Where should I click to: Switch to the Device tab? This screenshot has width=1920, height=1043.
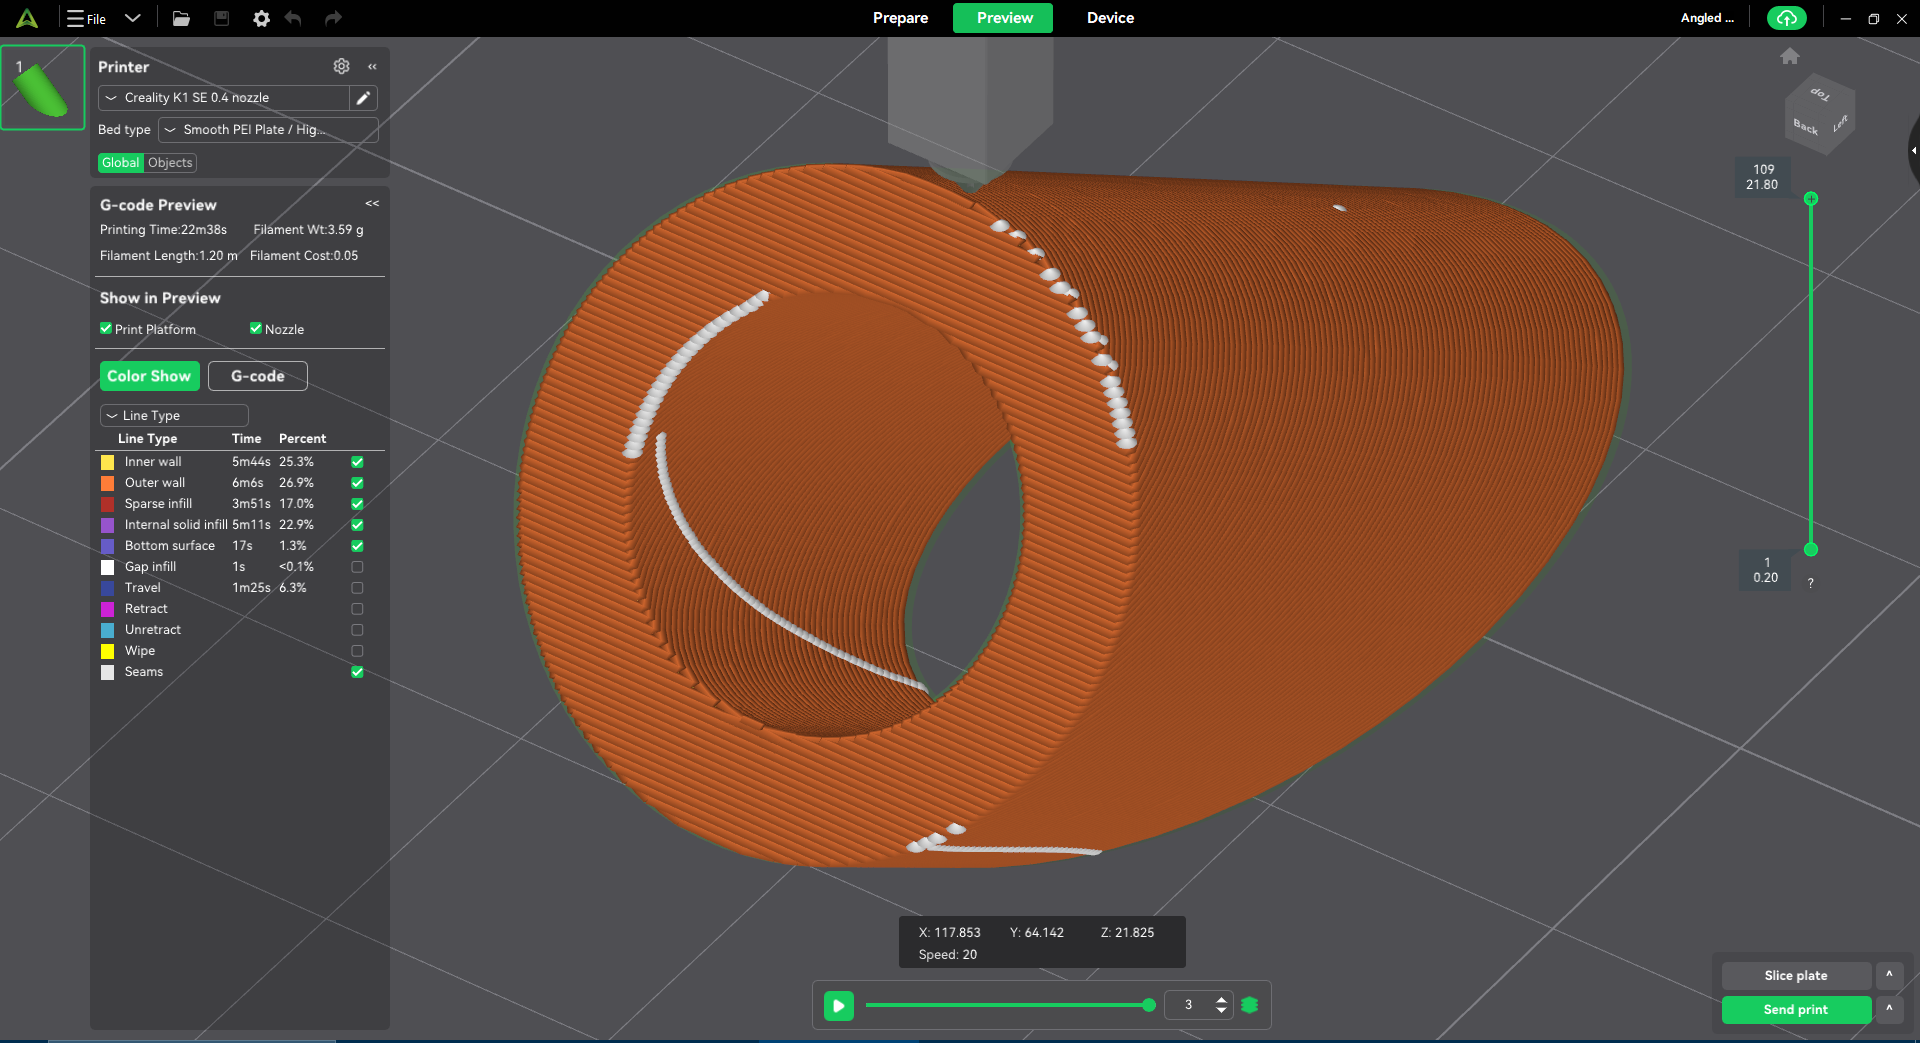[x=1110, y=18]
